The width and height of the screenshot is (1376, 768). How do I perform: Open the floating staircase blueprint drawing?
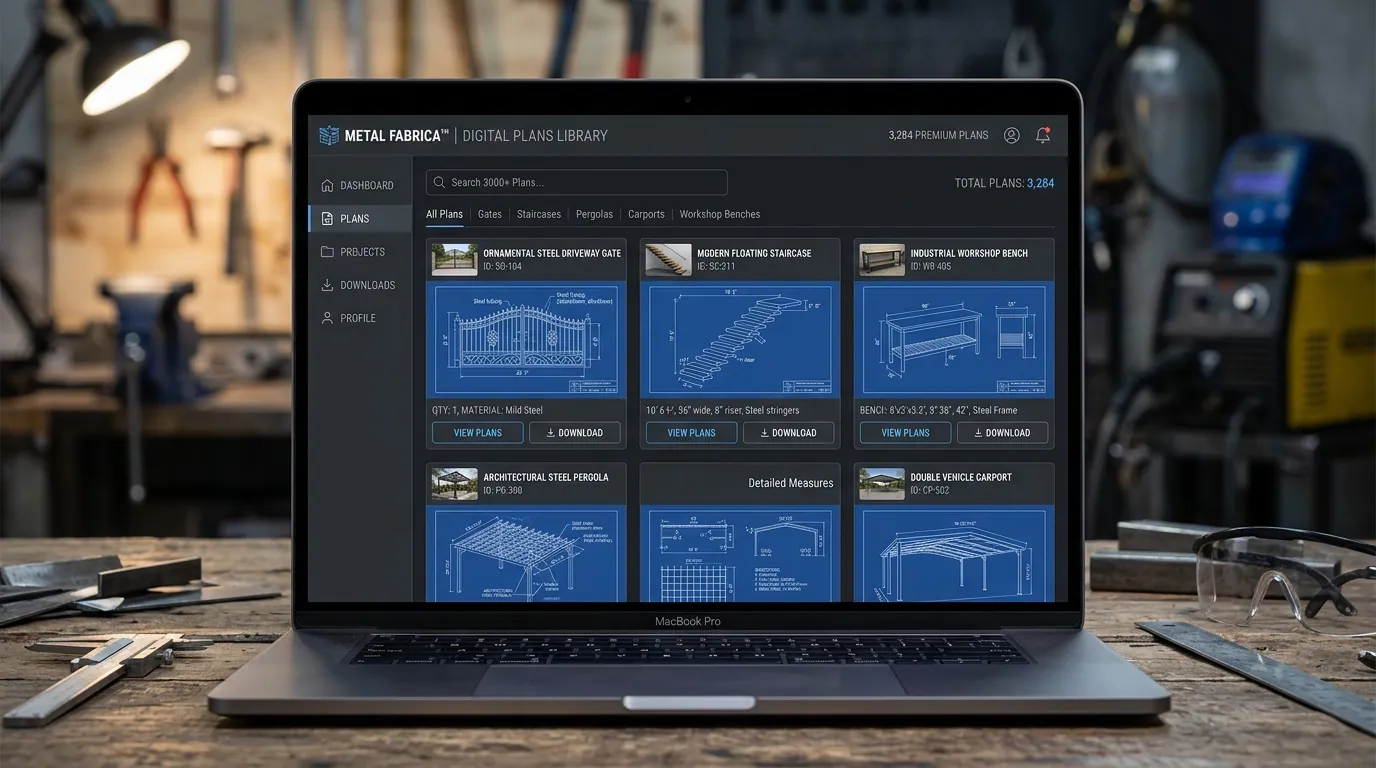point(740,340)
